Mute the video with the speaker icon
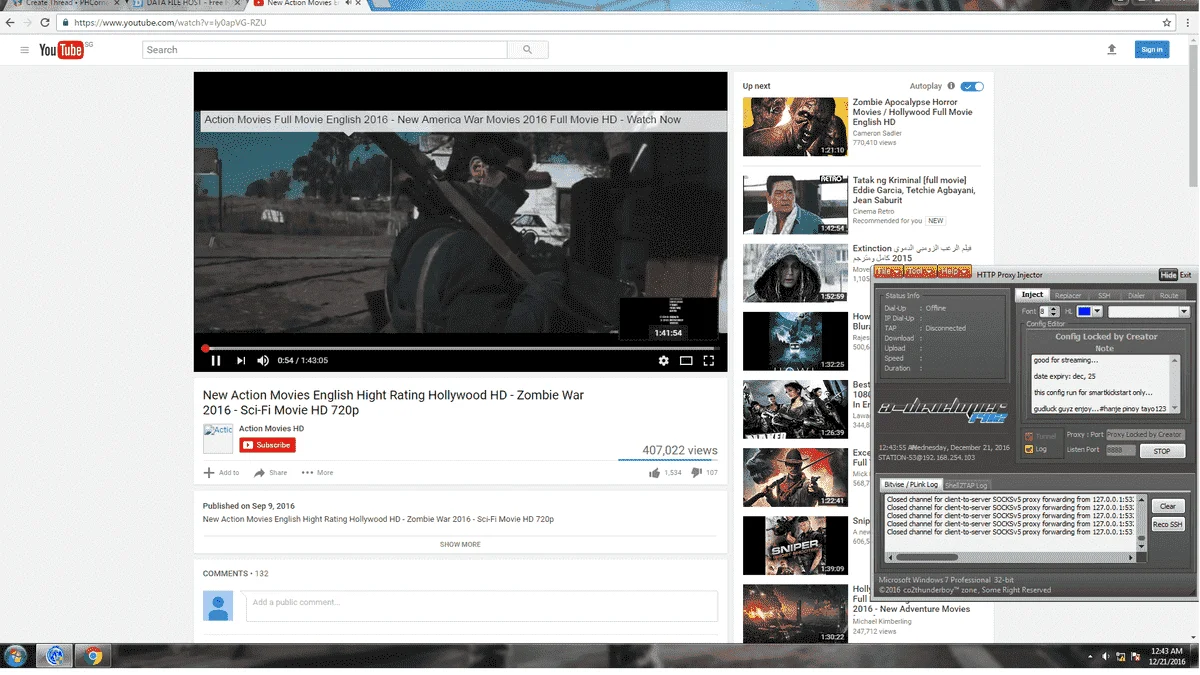The width and height of the screenshot is (1200, 675). [x=263, y=360]
